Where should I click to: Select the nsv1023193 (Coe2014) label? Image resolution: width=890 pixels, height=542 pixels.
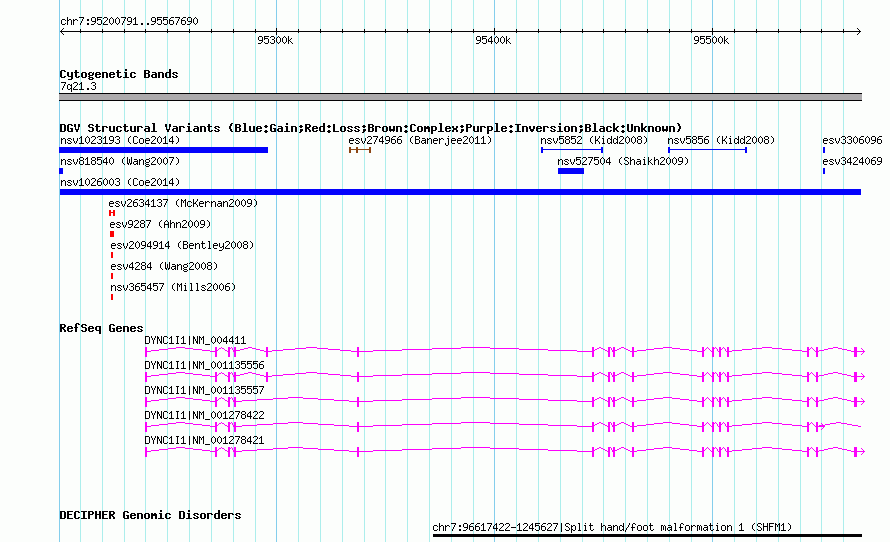(x=120, y=140)
